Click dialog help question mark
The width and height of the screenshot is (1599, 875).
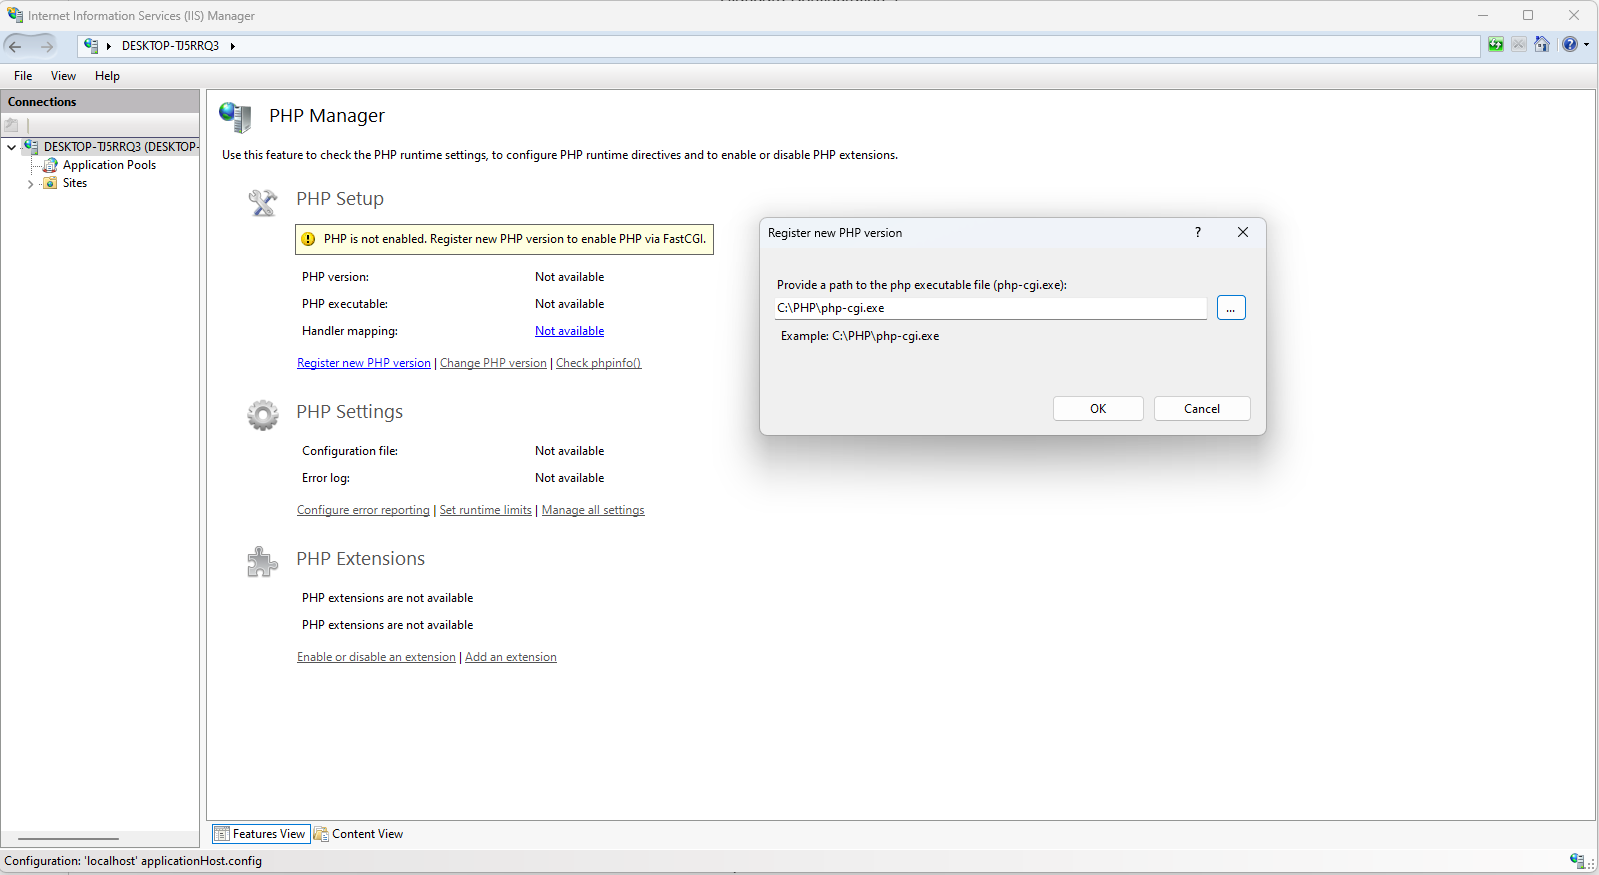click(x=1198, y=232)
